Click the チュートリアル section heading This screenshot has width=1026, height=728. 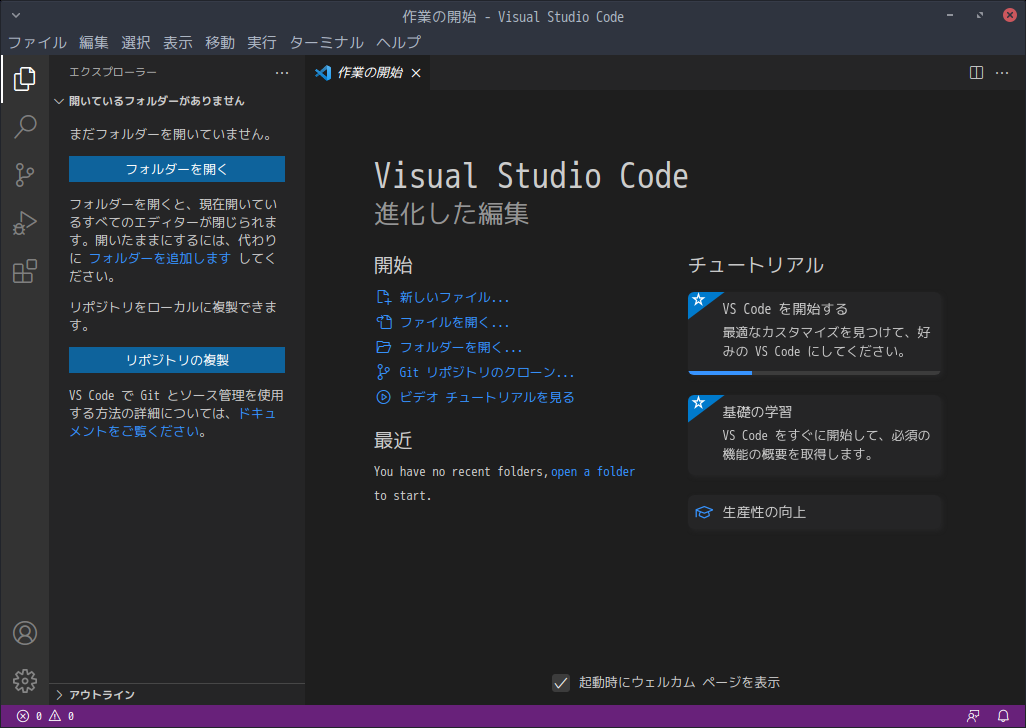point(756,265)
